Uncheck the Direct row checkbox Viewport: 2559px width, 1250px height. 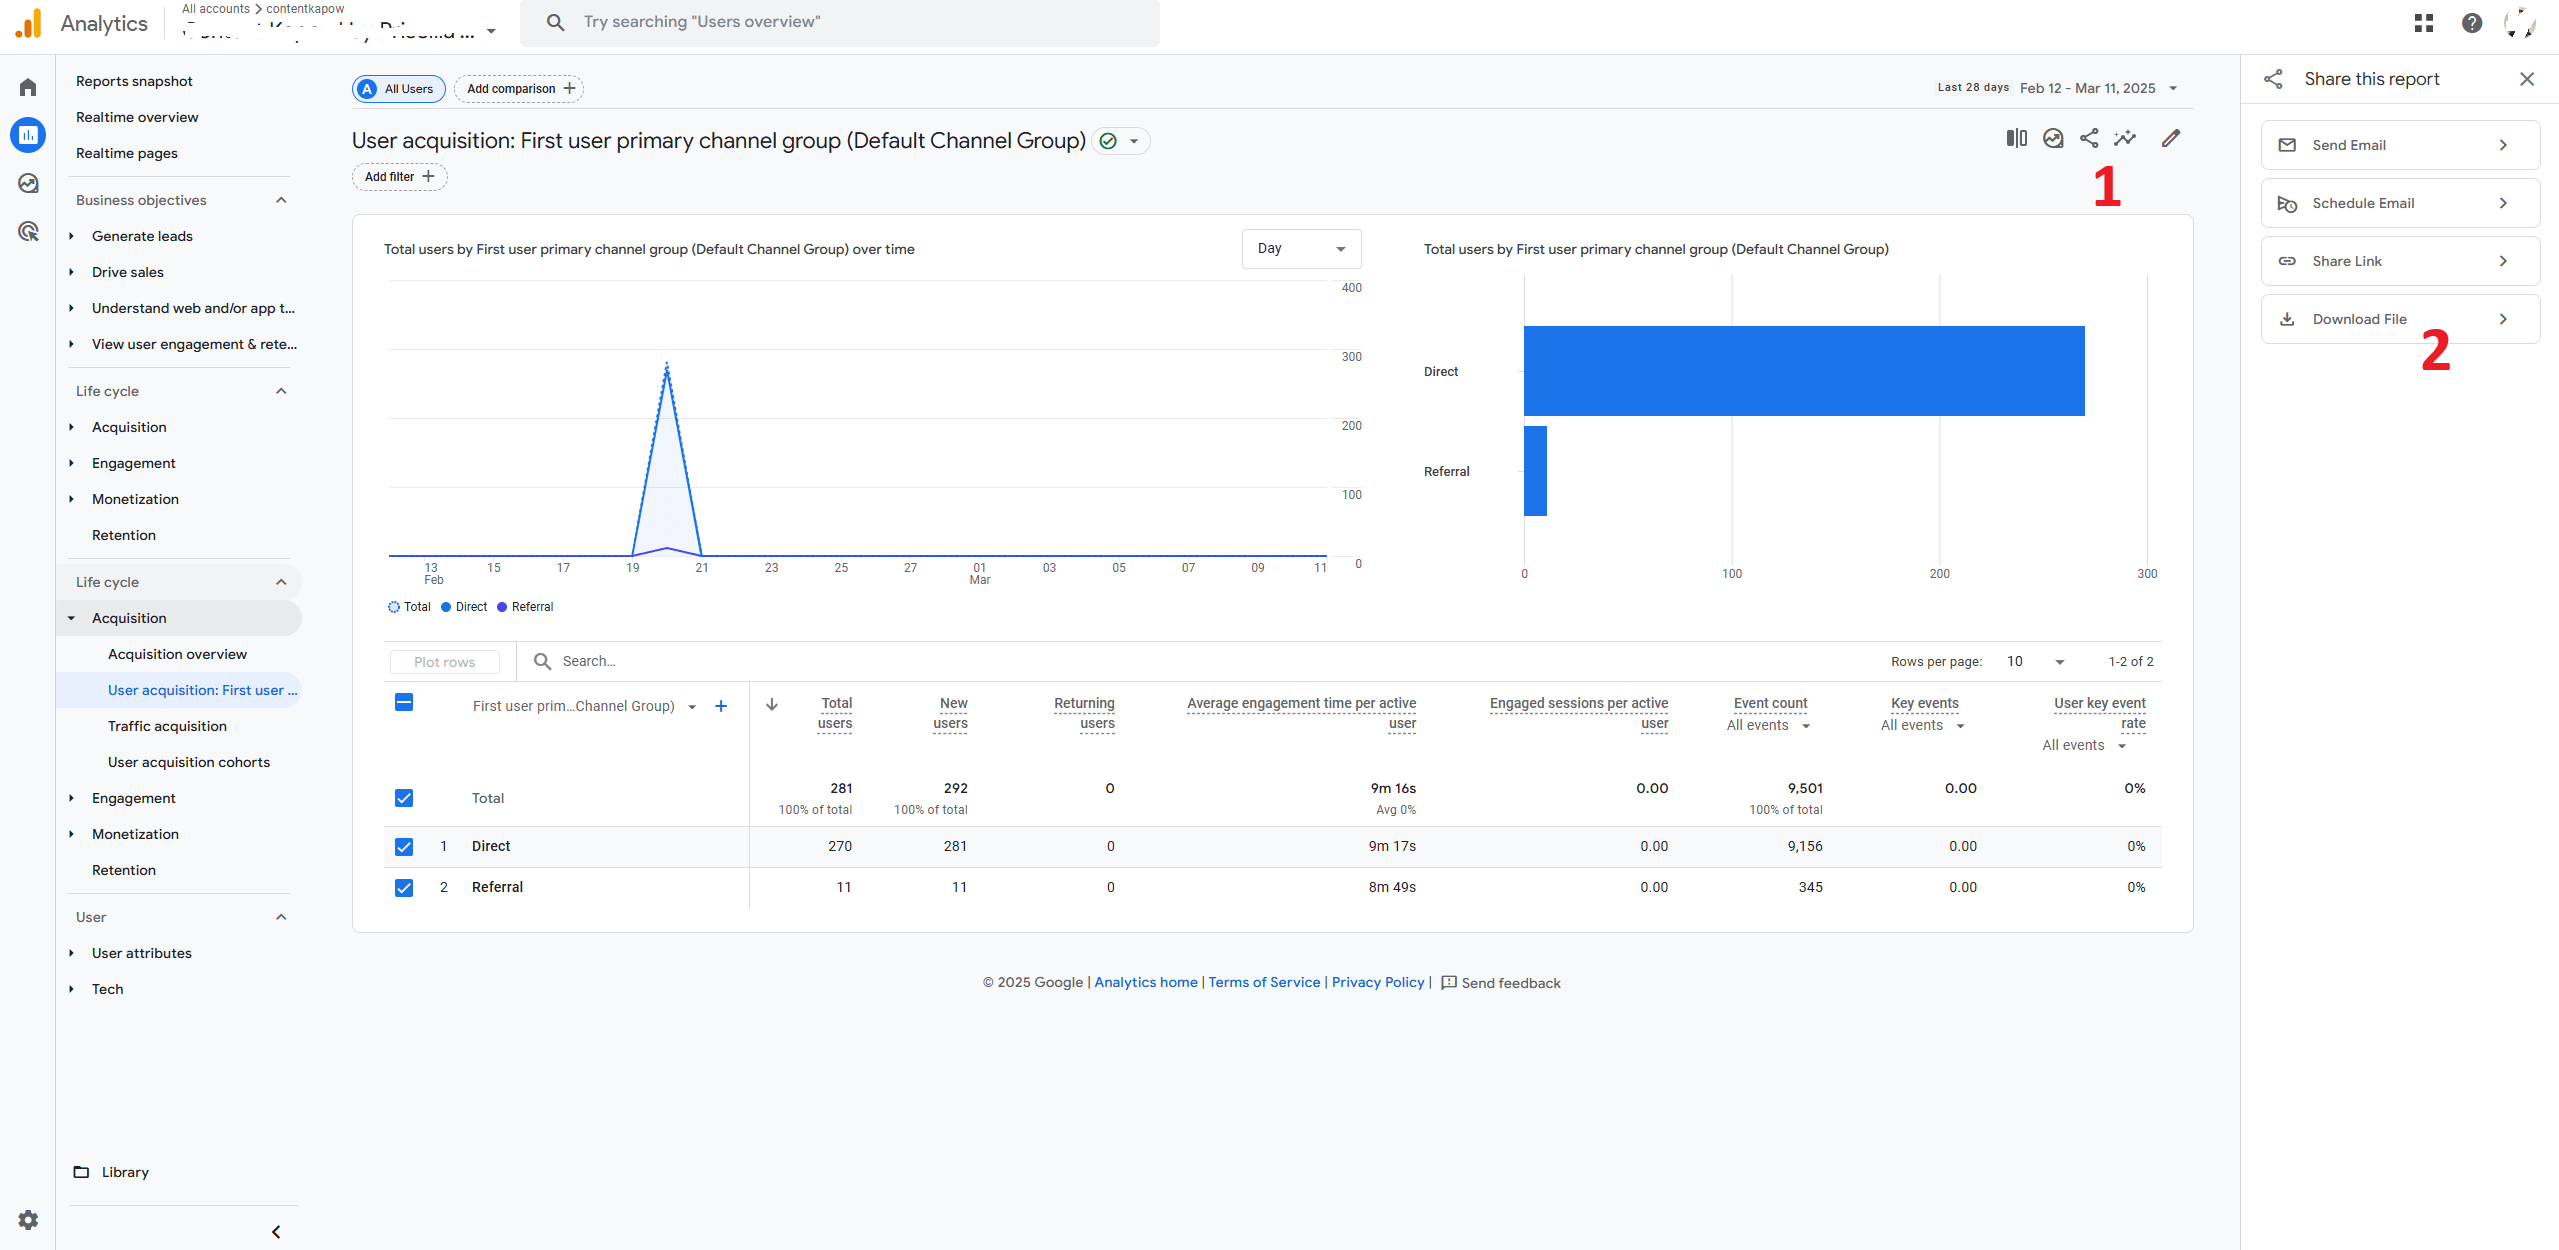pyautogui.click(x=404, y=847)
